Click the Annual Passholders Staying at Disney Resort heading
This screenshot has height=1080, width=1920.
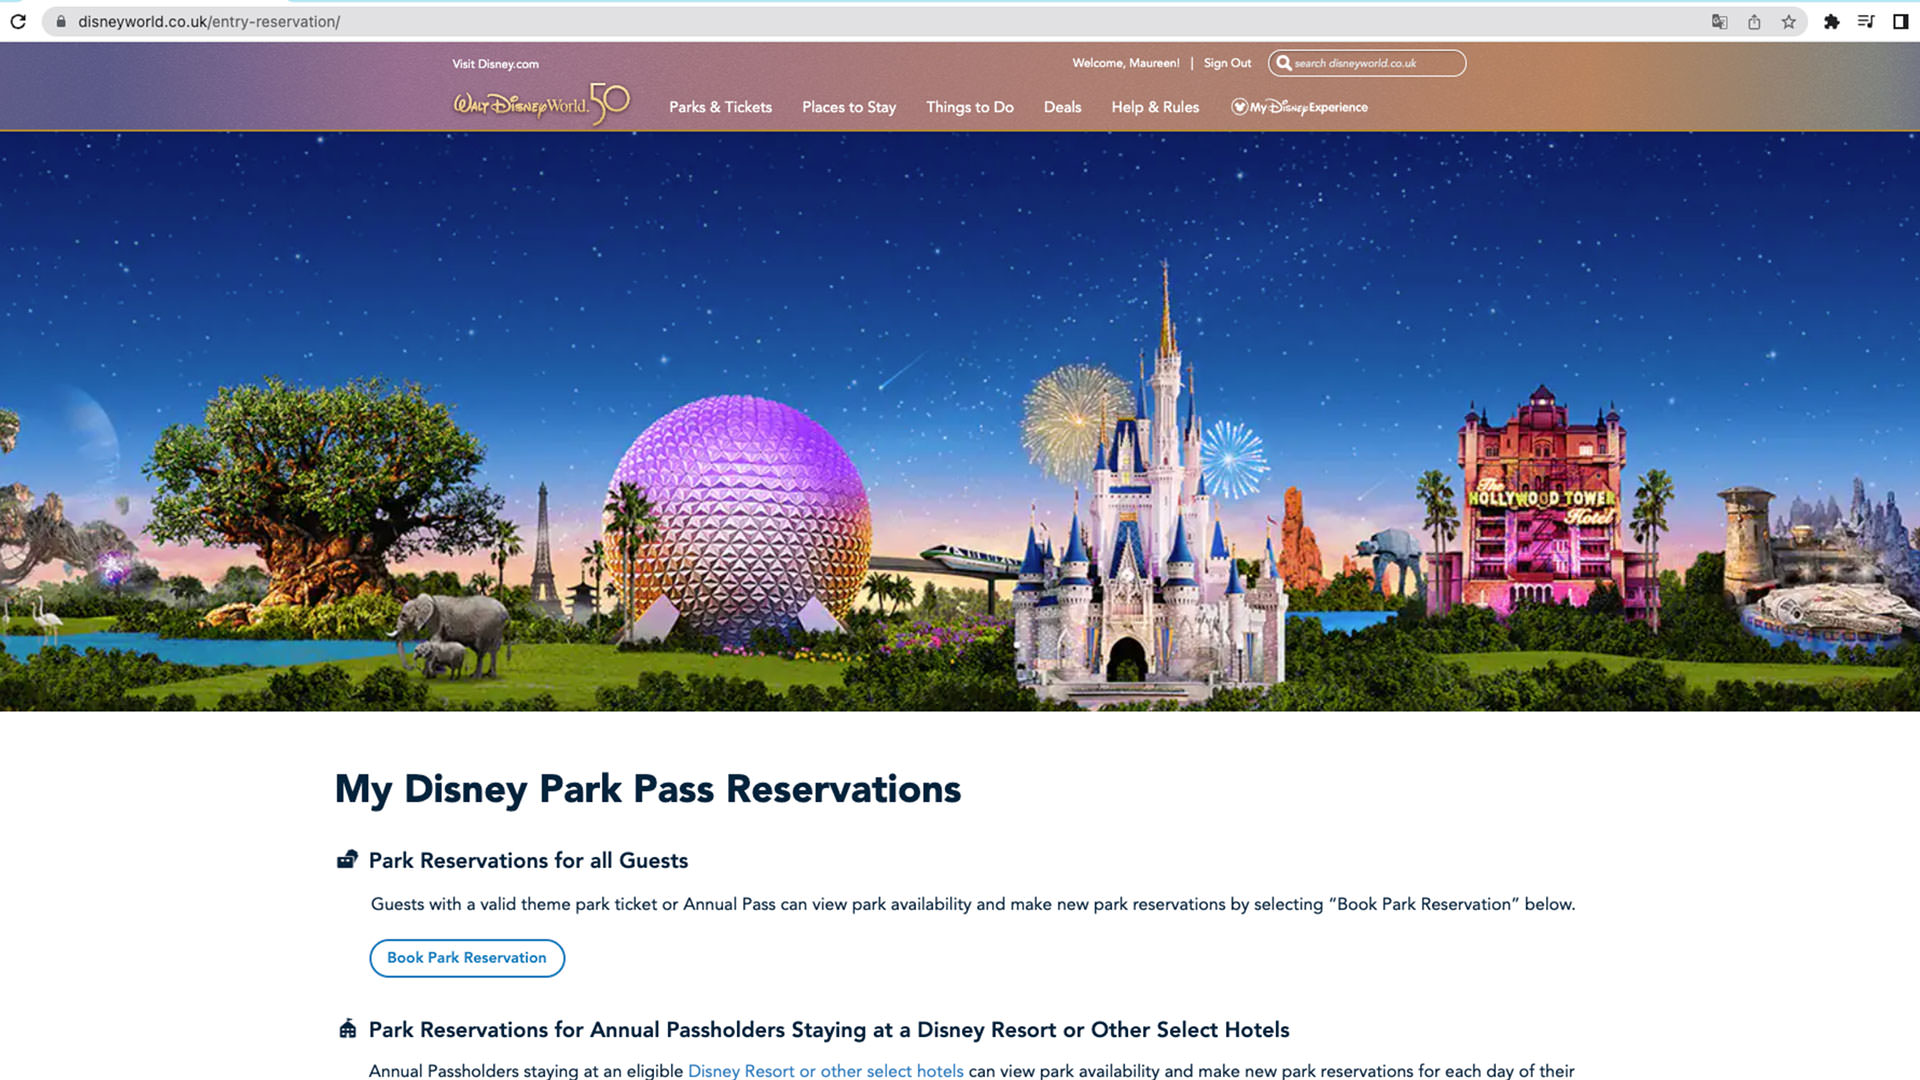[x=829, y=1029]
